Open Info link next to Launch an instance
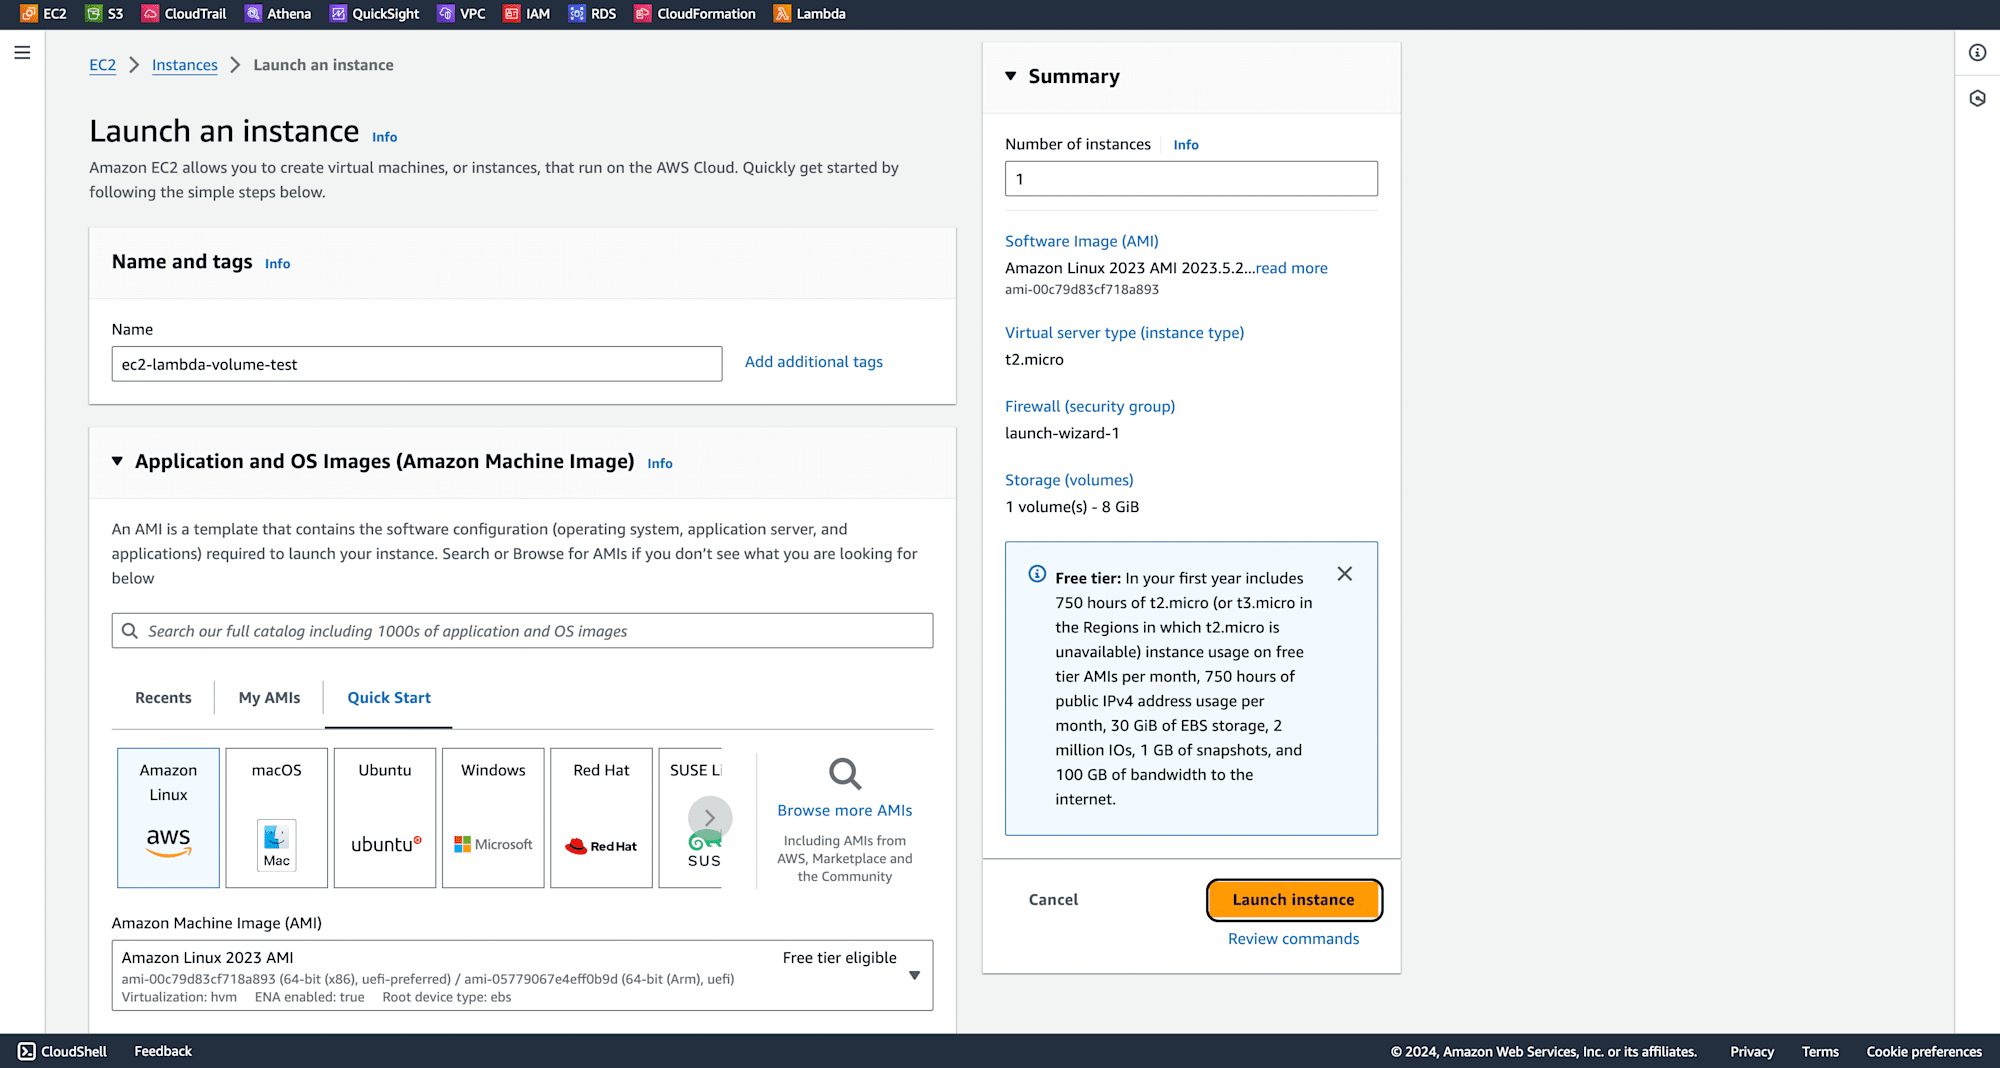 pyautogui.click(x=385, y=137)
